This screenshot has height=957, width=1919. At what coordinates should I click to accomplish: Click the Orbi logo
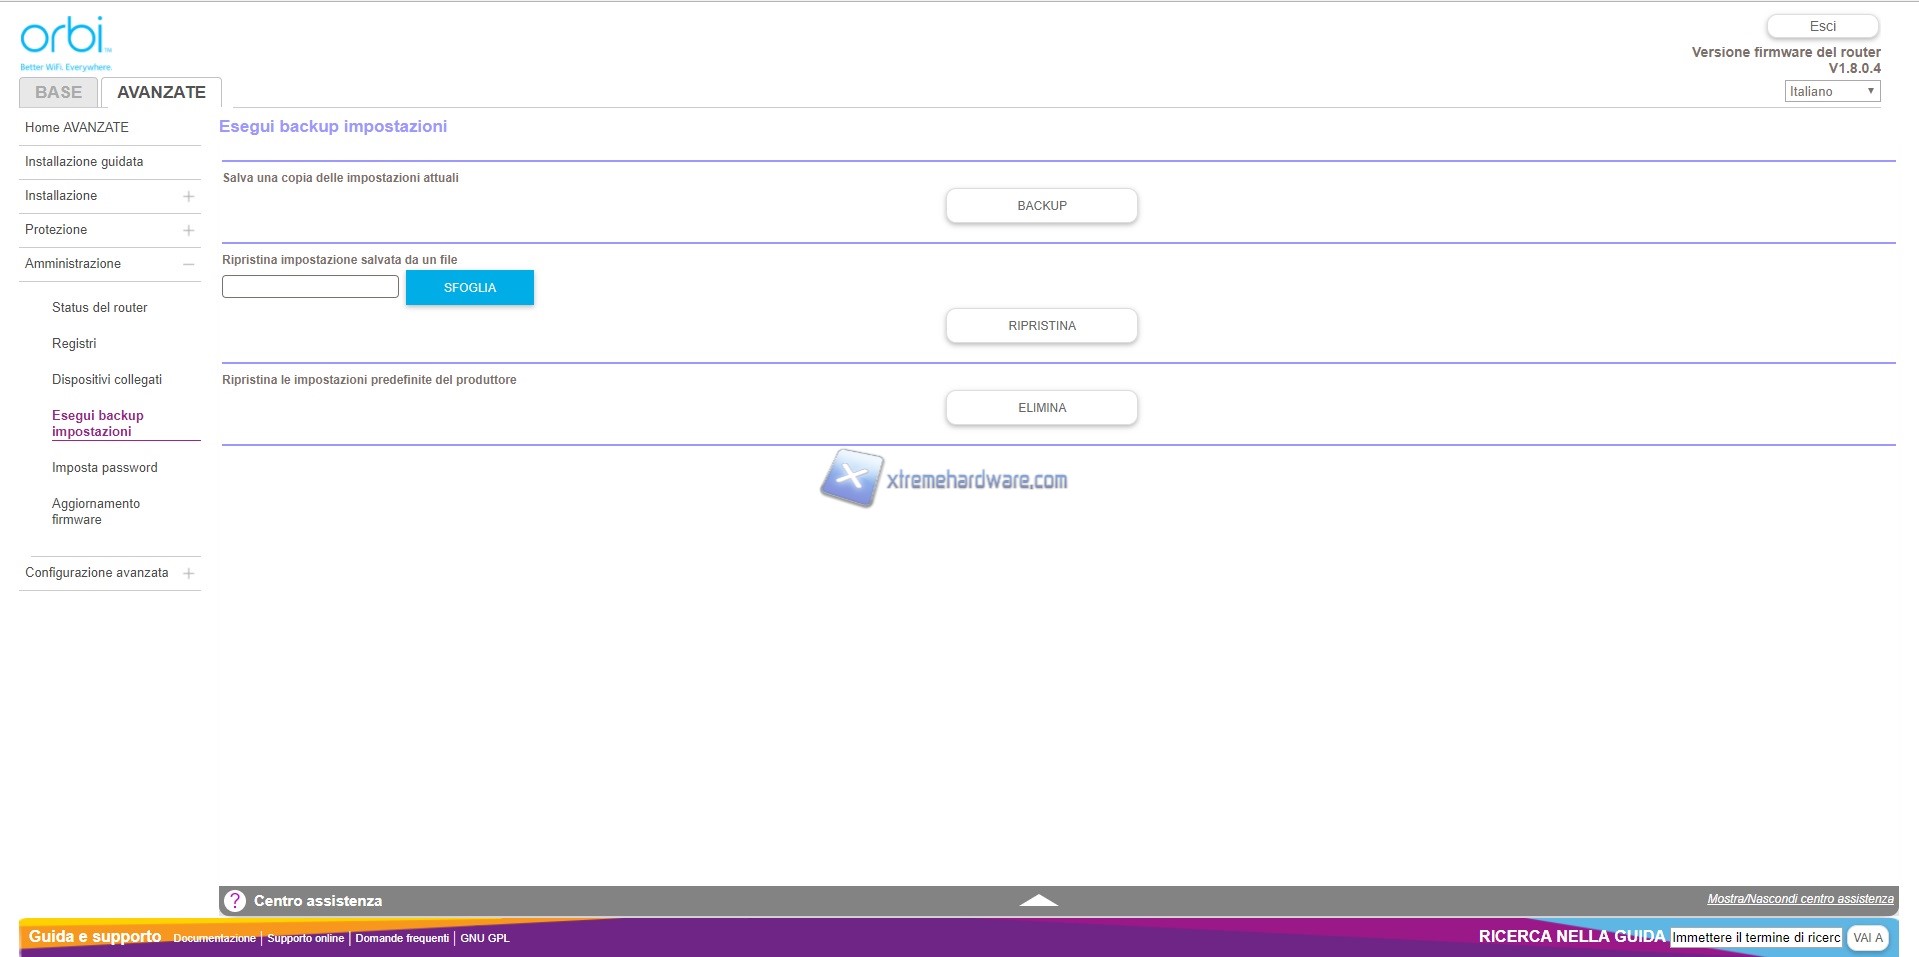(65, 40)
